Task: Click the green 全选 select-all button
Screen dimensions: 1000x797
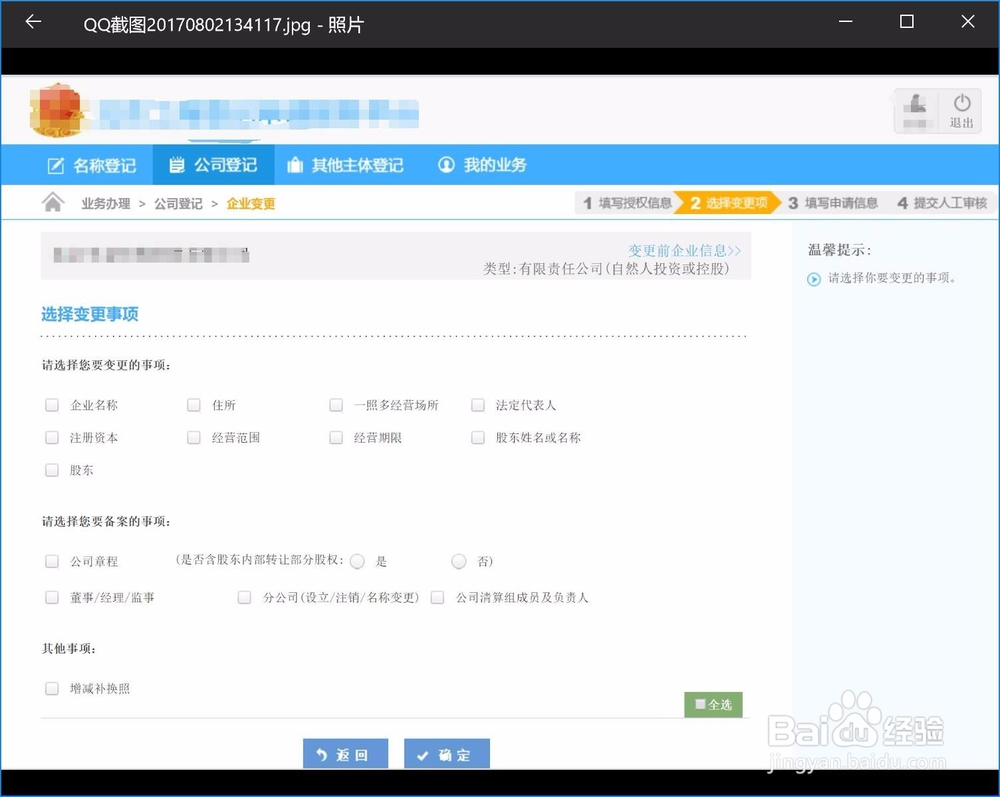Action: pyautogui.click(x=713, y=704)
